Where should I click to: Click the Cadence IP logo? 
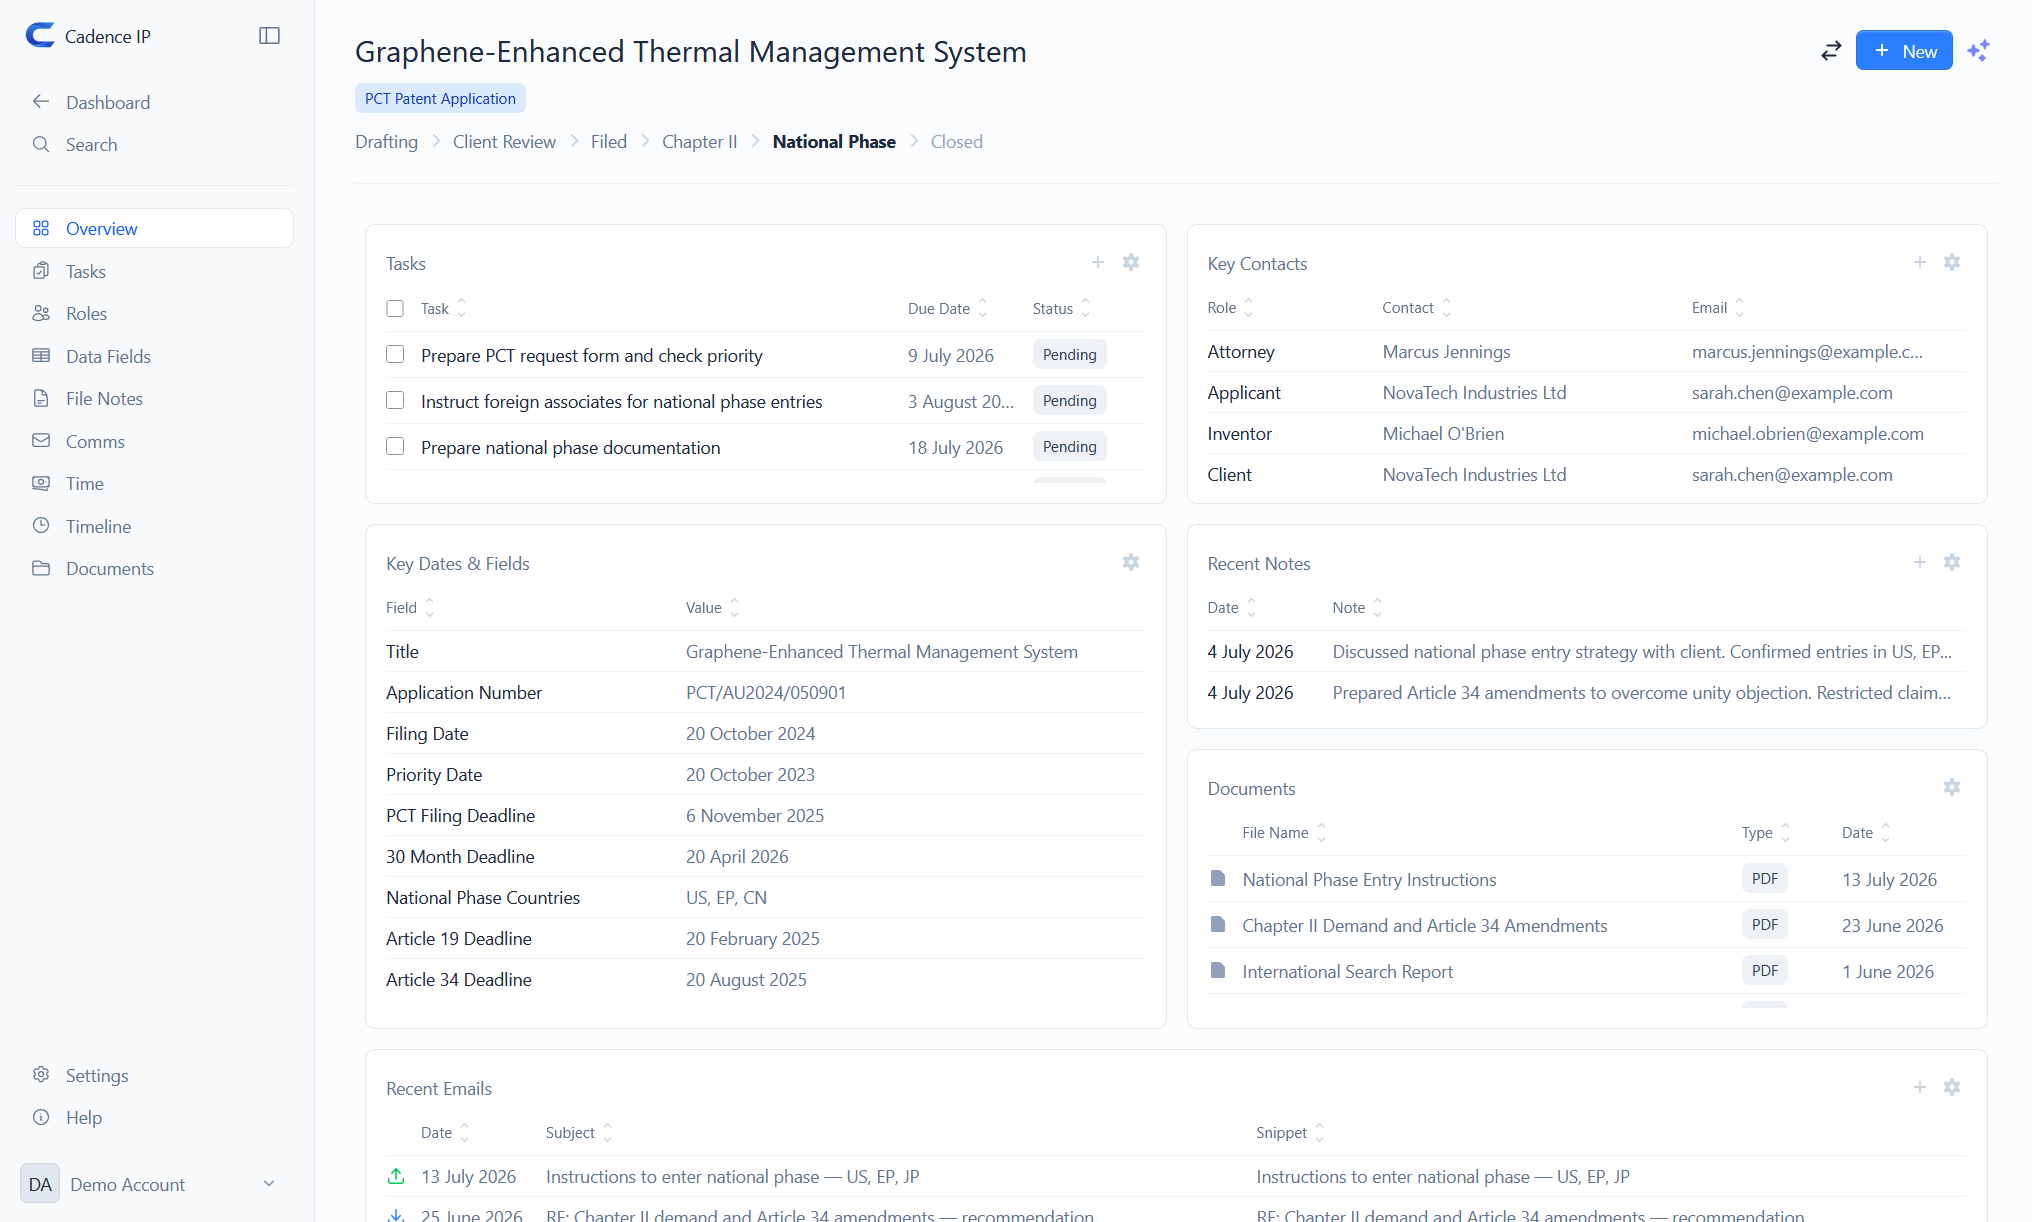[x=40, y=36]
